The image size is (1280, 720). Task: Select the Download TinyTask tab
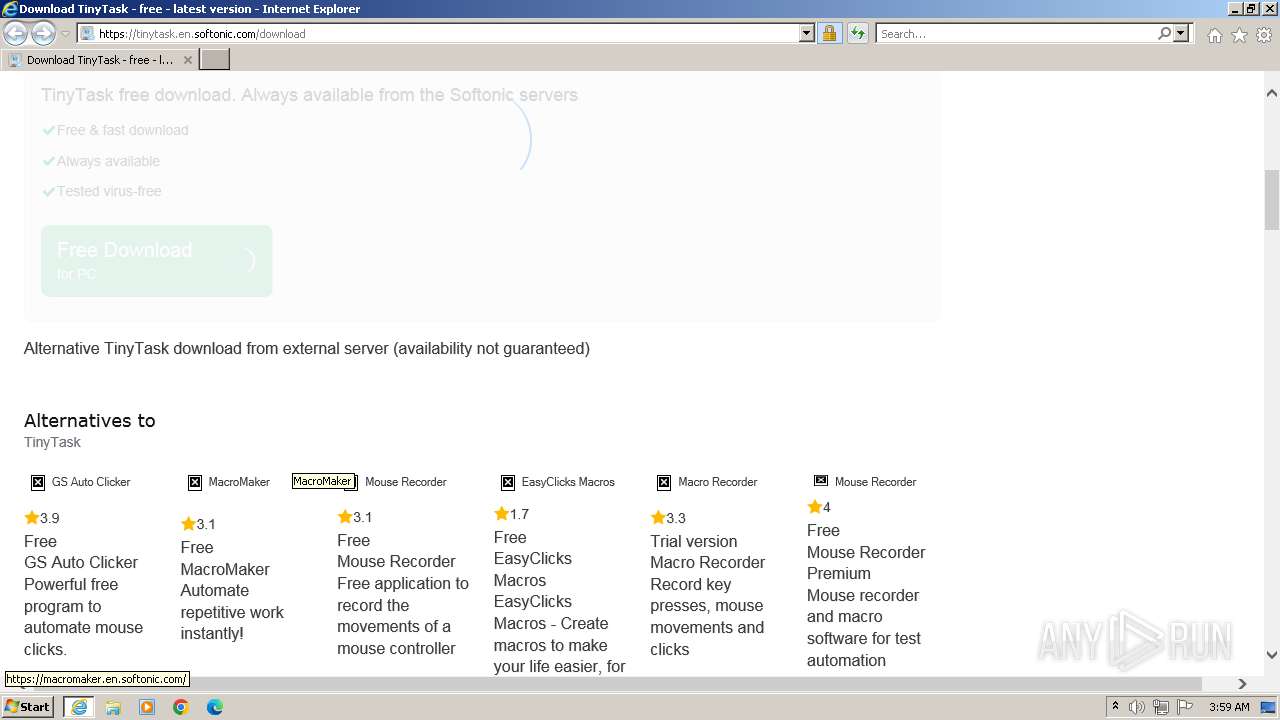(100, 60)
